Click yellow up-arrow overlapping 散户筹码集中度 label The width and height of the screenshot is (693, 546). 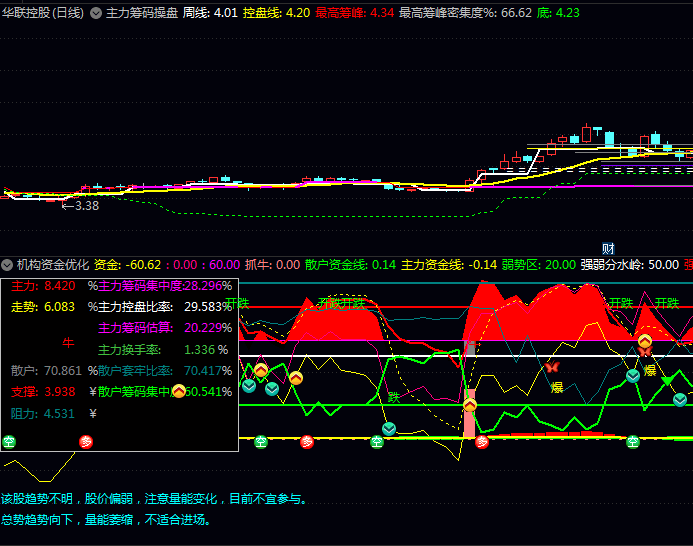point(179,391)
